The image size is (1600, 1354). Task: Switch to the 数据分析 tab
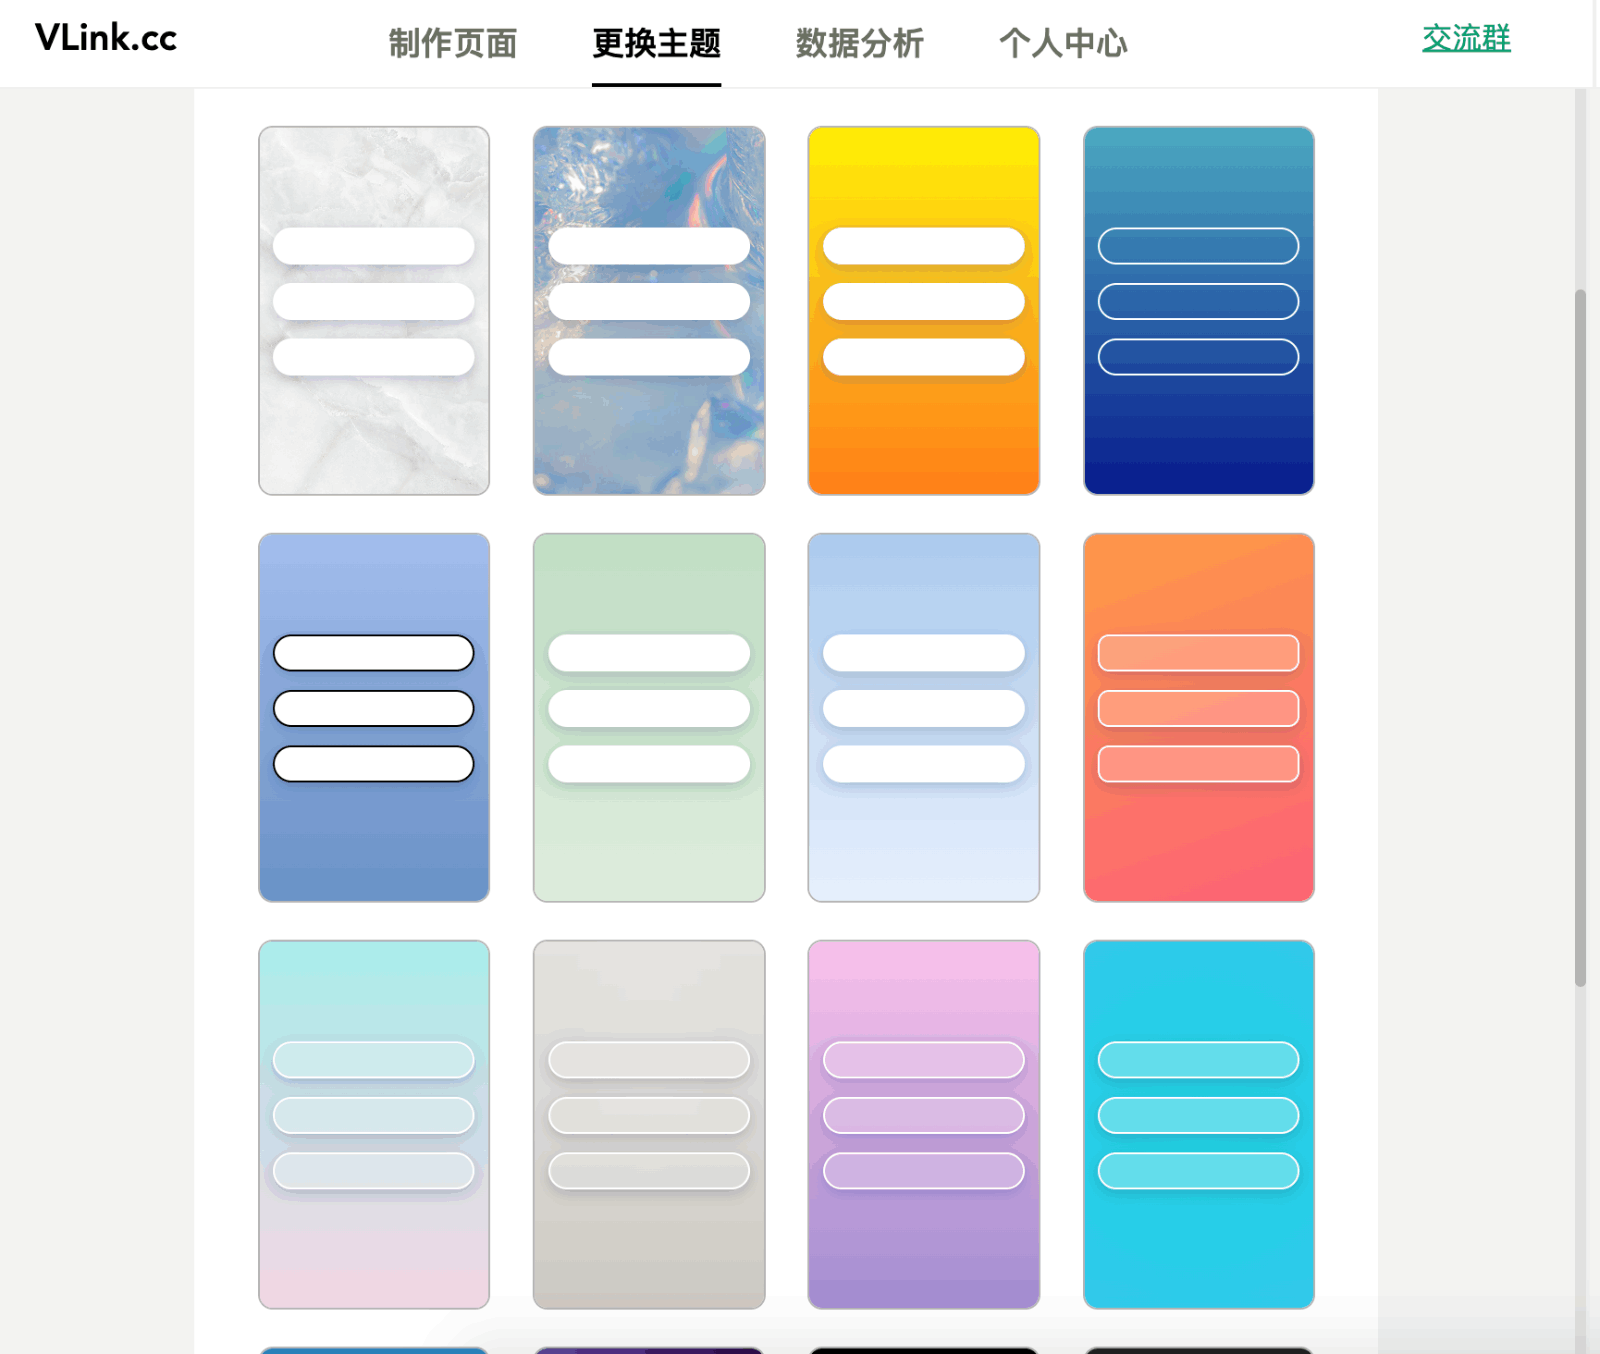coord(860,43)
